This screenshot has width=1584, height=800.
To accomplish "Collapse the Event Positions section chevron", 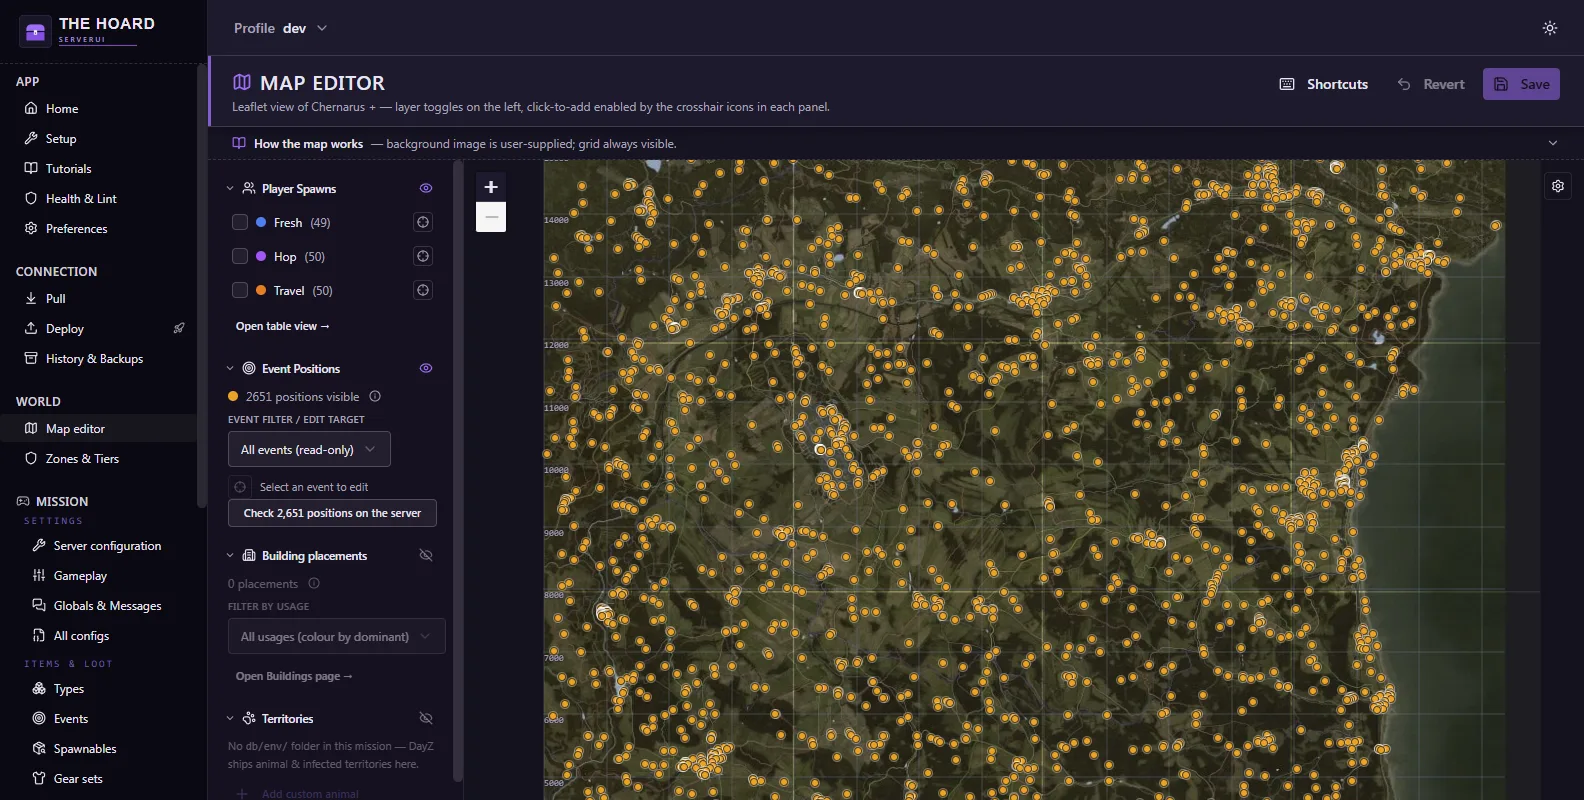I will pos(230,368).
